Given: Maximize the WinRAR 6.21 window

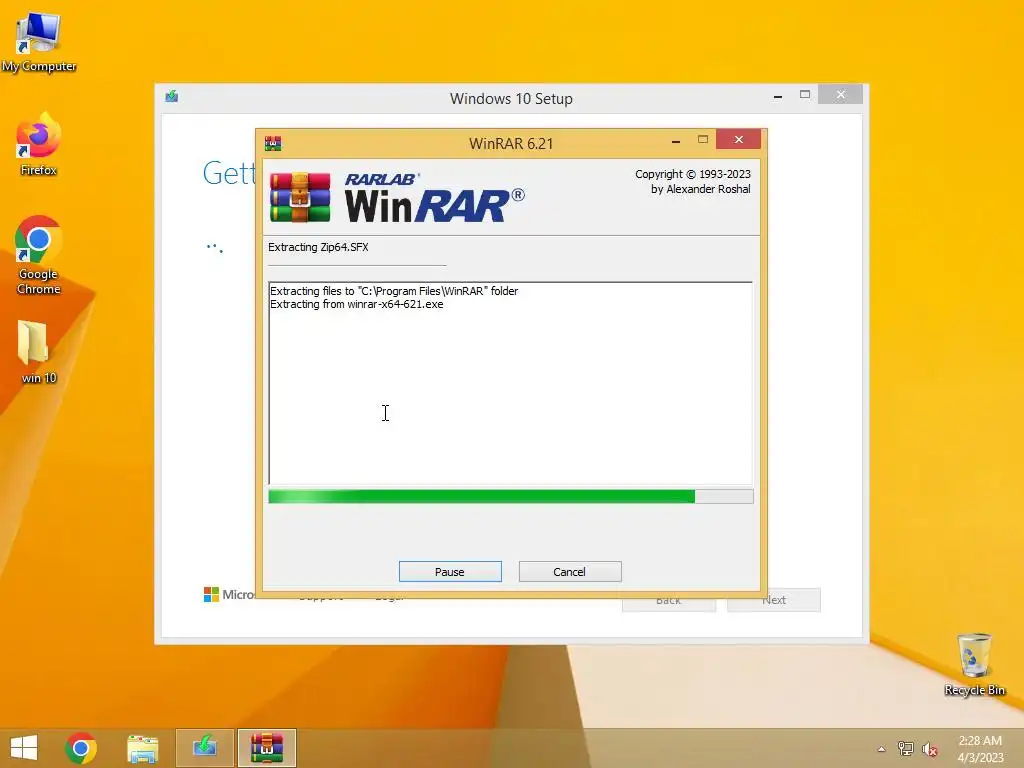Looking at the screenshot, I should click(703, 139).
